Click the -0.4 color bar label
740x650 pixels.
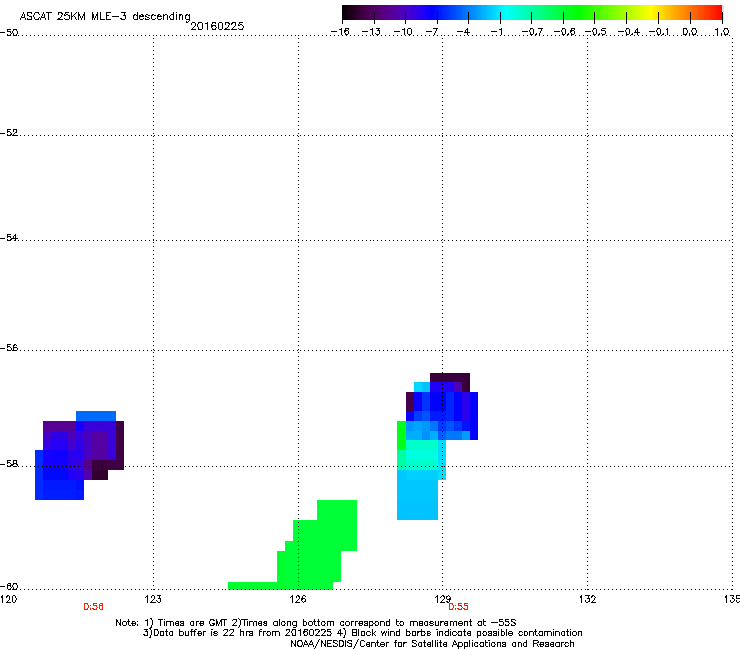coord(629,32)
